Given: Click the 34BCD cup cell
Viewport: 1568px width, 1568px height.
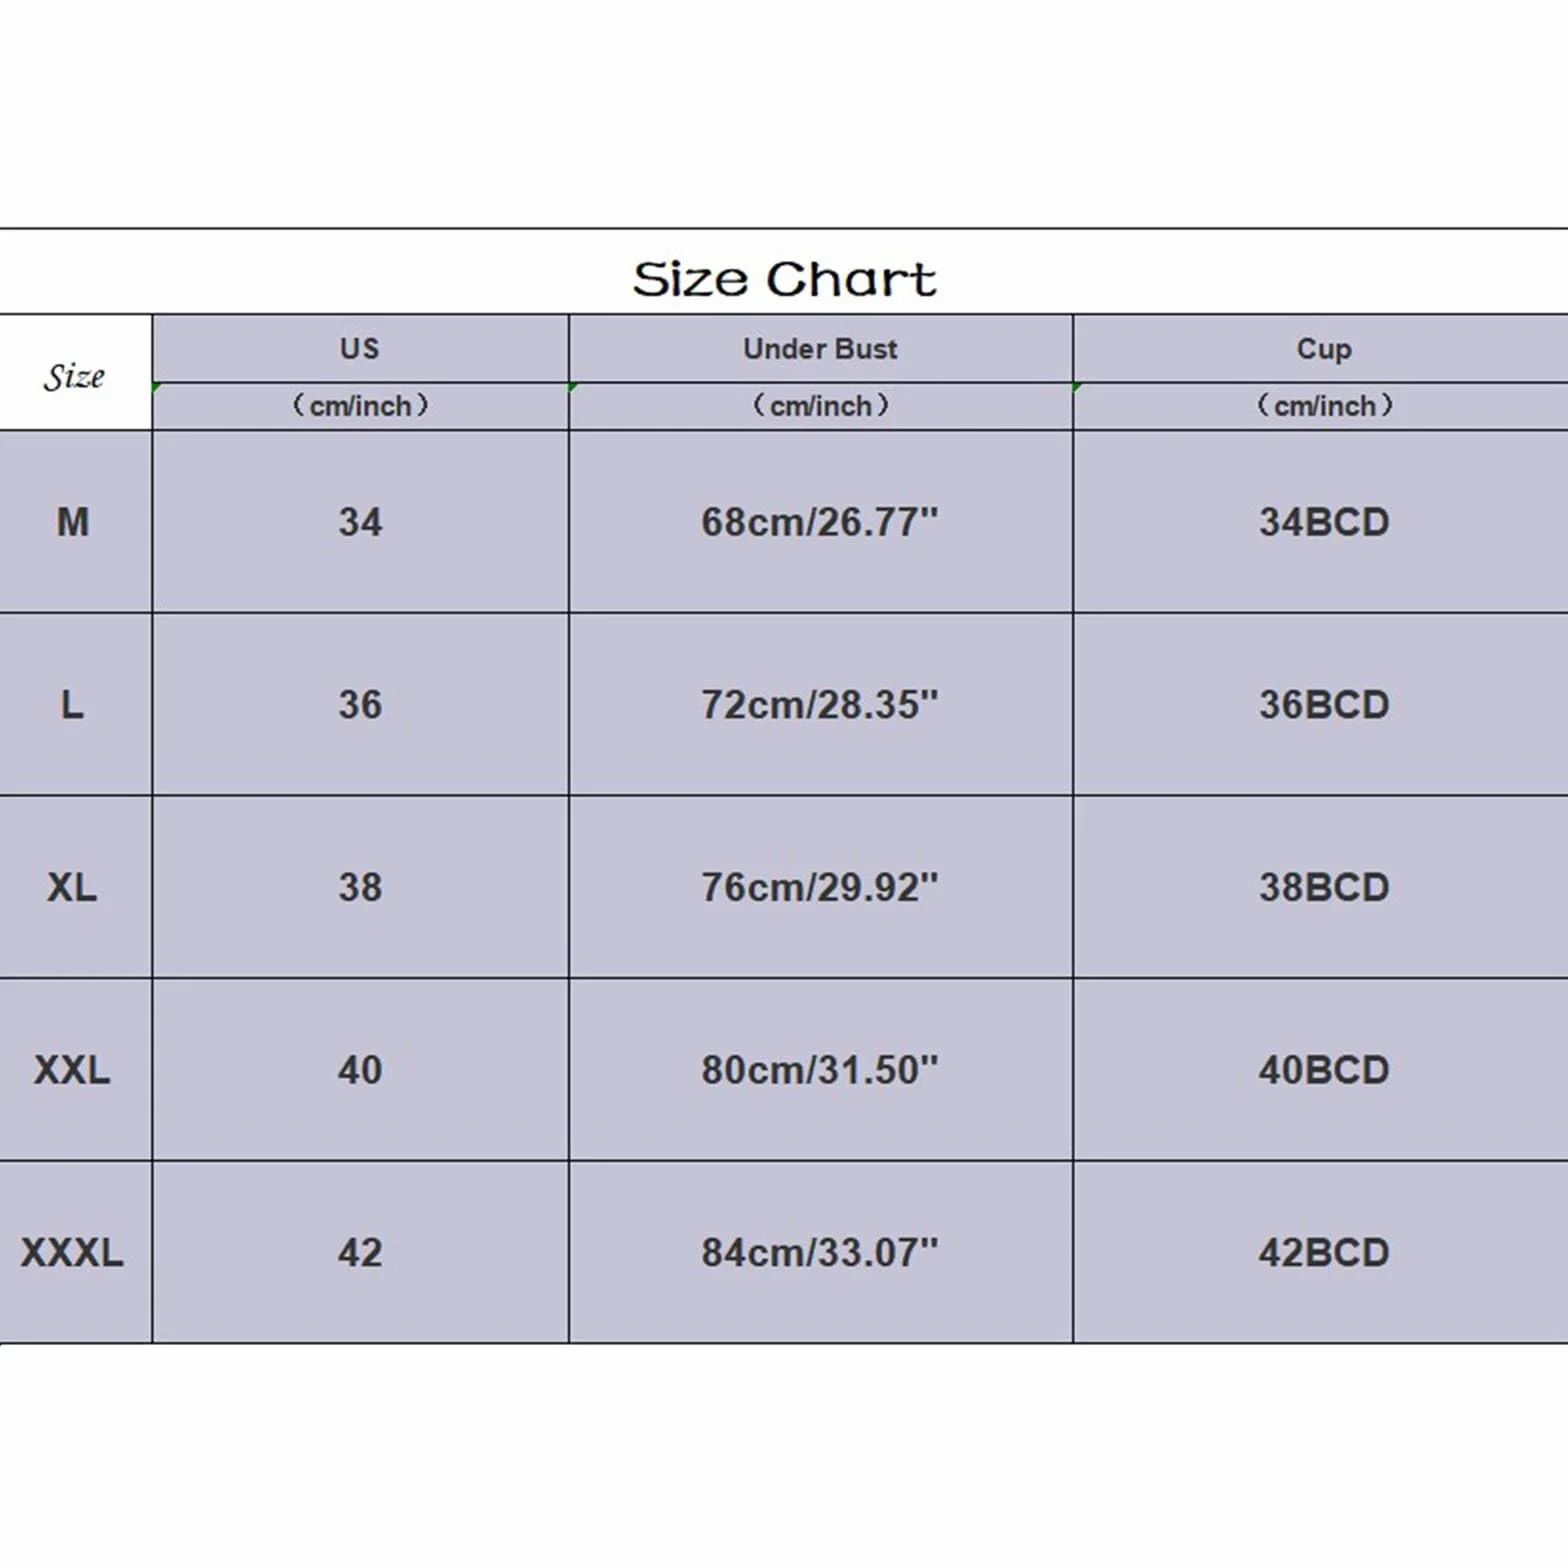Looking at the screenshot, I should [1322, 522].
